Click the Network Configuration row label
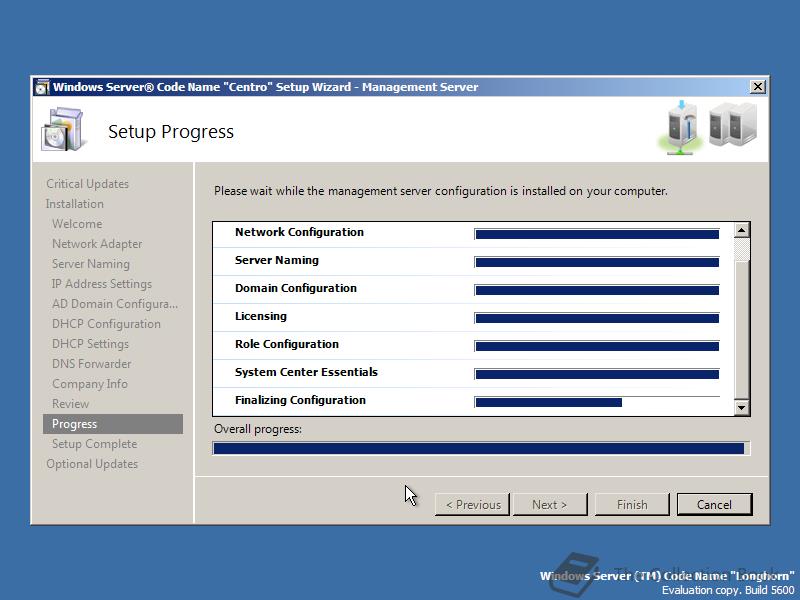 [x=299, y=232]
